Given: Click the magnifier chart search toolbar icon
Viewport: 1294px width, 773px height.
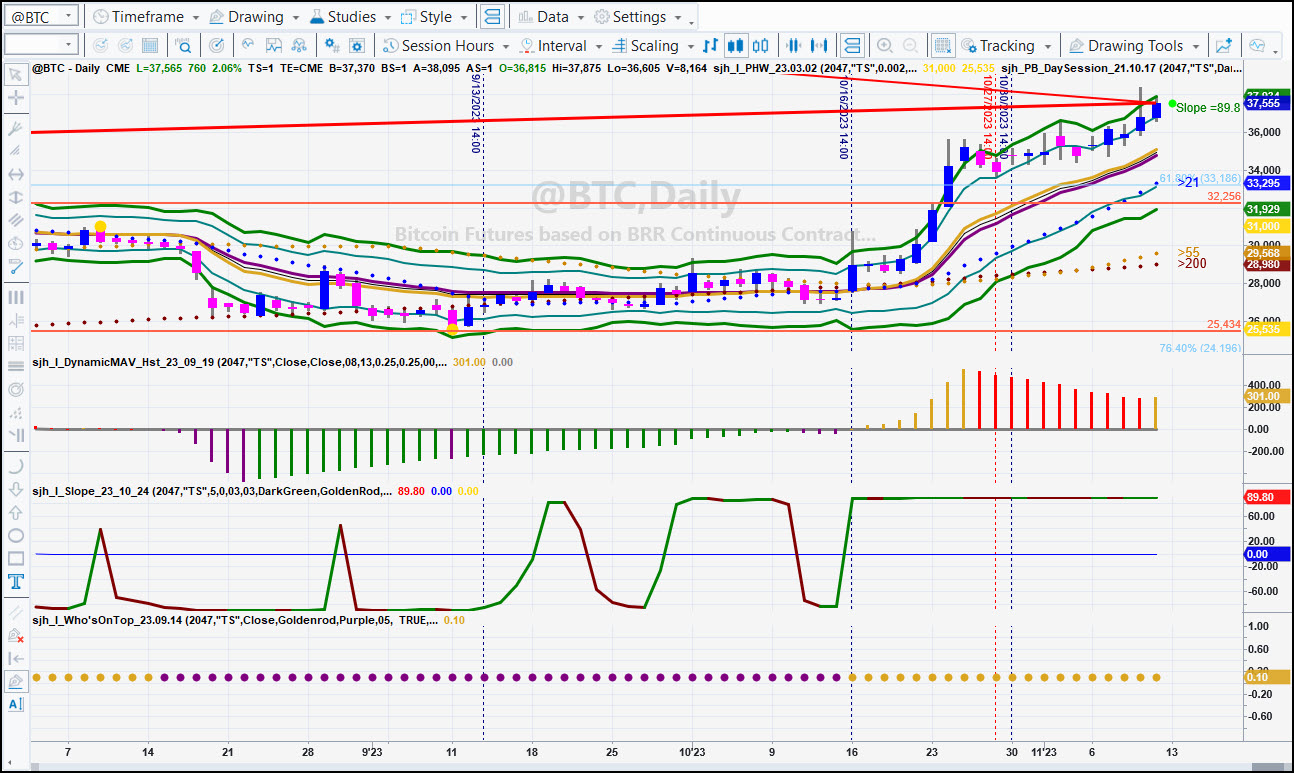Looking at the screenshot, I should pos(185,46).
